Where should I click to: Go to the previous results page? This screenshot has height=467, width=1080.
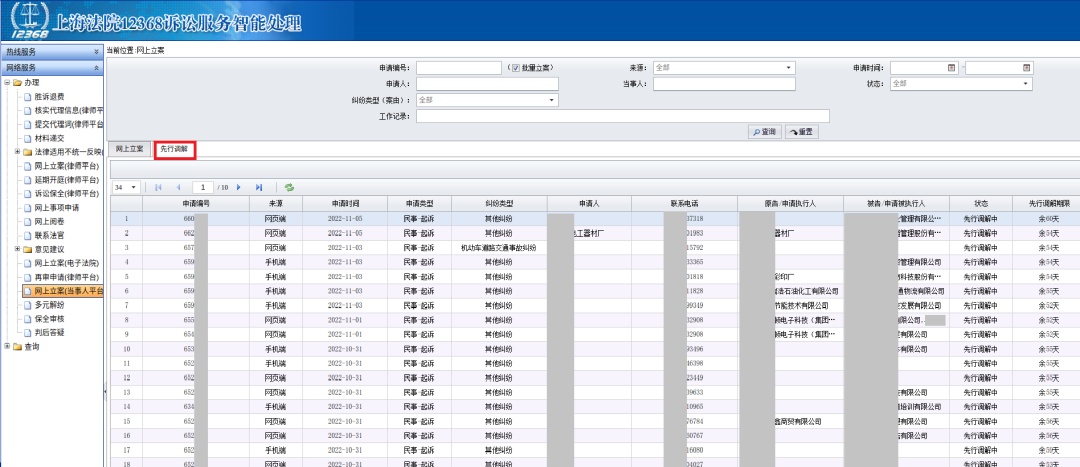click(178, 187)
